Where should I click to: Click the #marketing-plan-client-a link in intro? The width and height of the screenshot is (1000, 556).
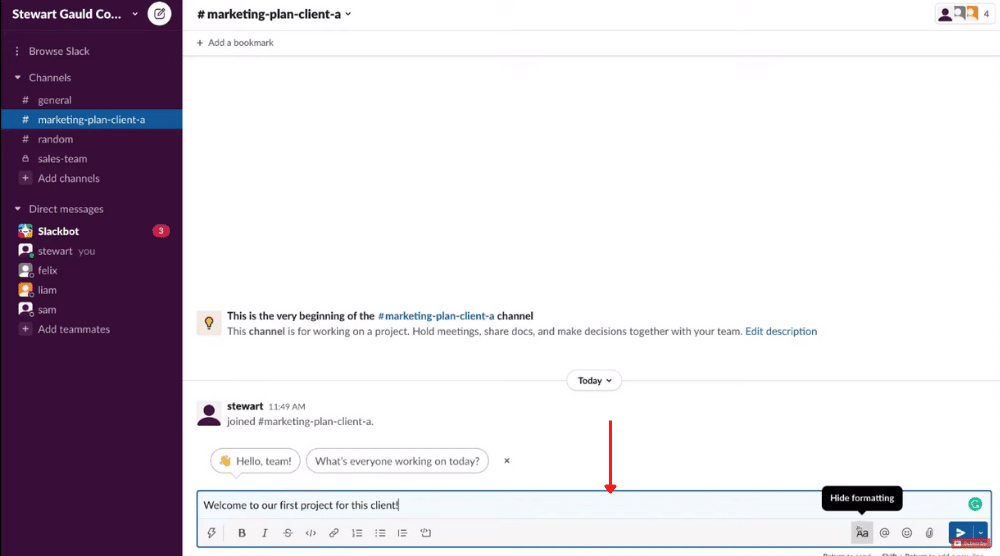point(436,316)
